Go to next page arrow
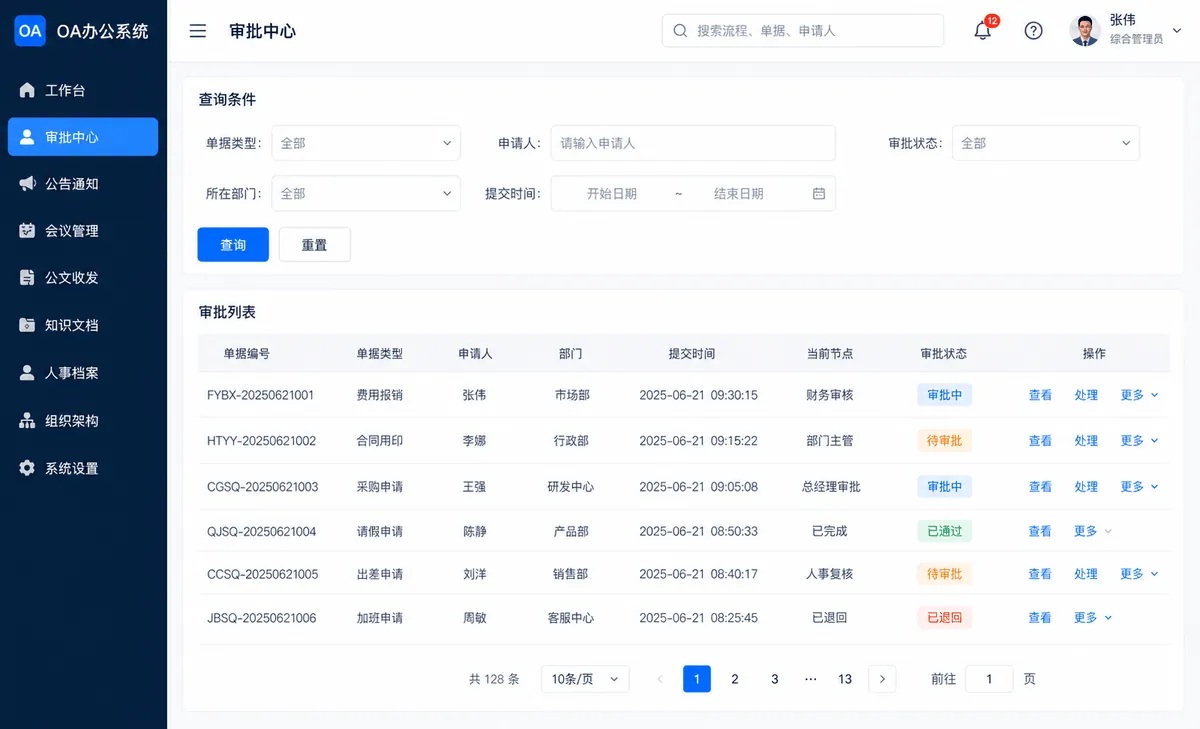Viewport: 1200px width, 729px height. tap(882, 679)
